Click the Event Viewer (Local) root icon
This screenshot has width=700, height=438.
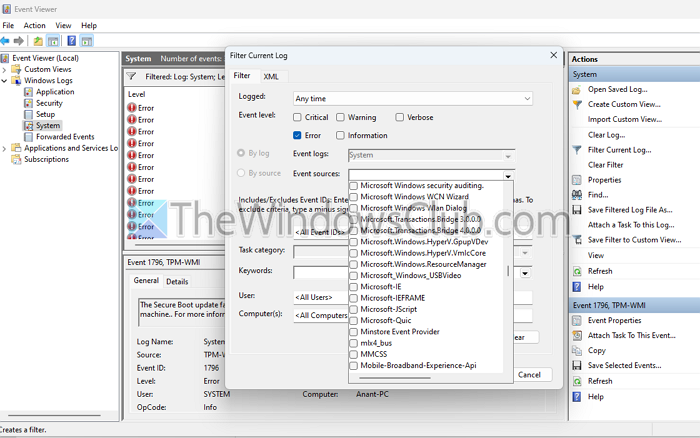click(x=5, y=58)
